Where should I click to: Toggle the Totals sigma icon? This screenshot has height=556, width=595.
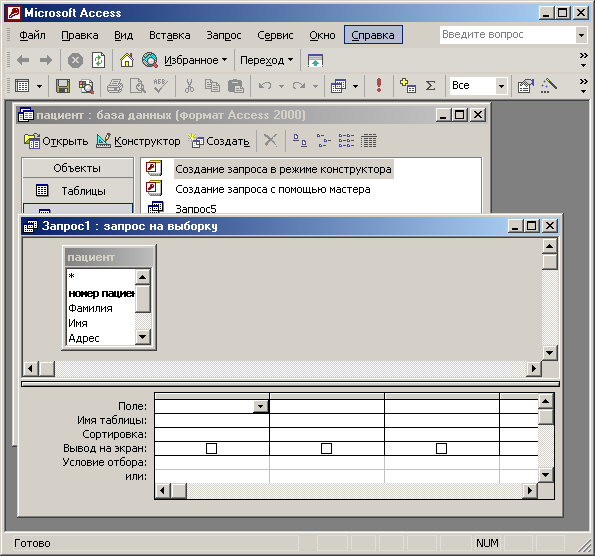431,86
